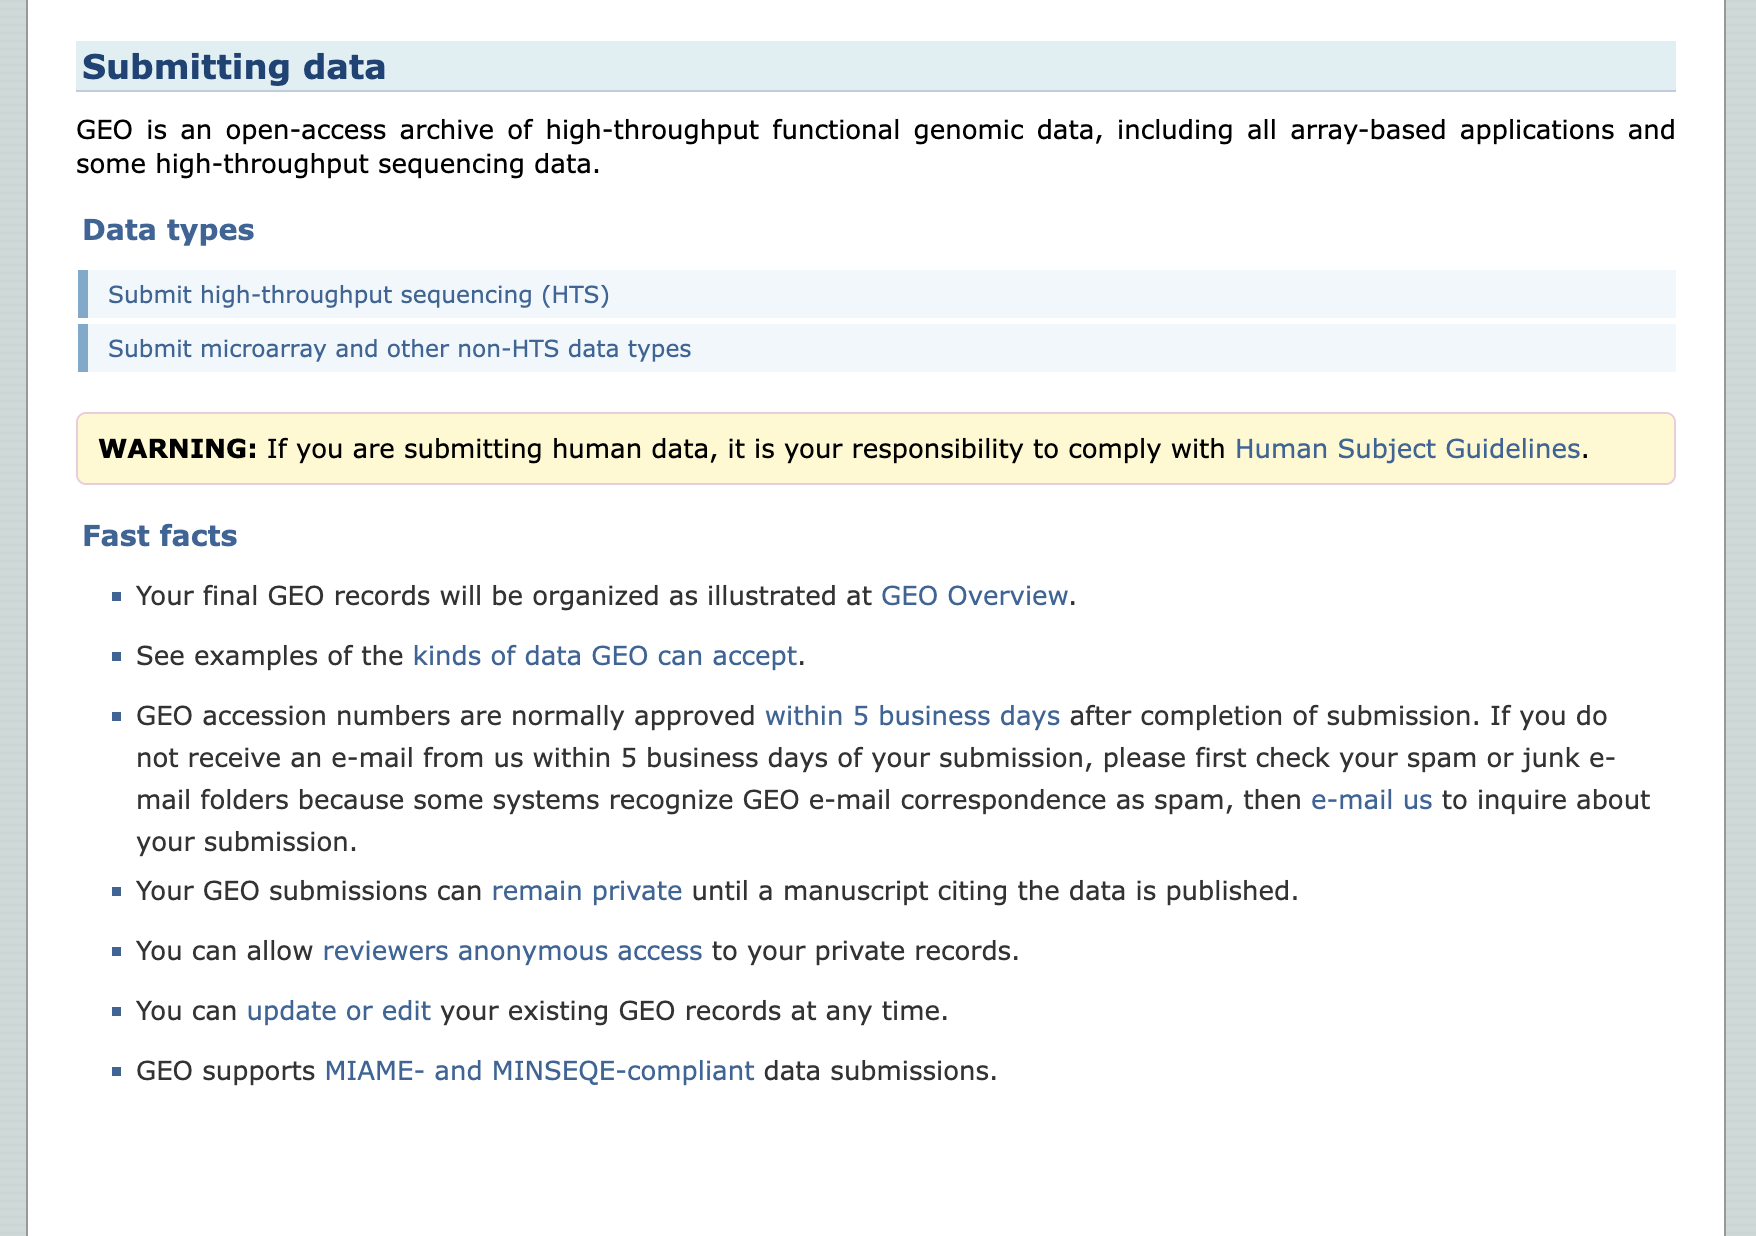
Task: Click the within 5 business days link
Action: point(912,716)
